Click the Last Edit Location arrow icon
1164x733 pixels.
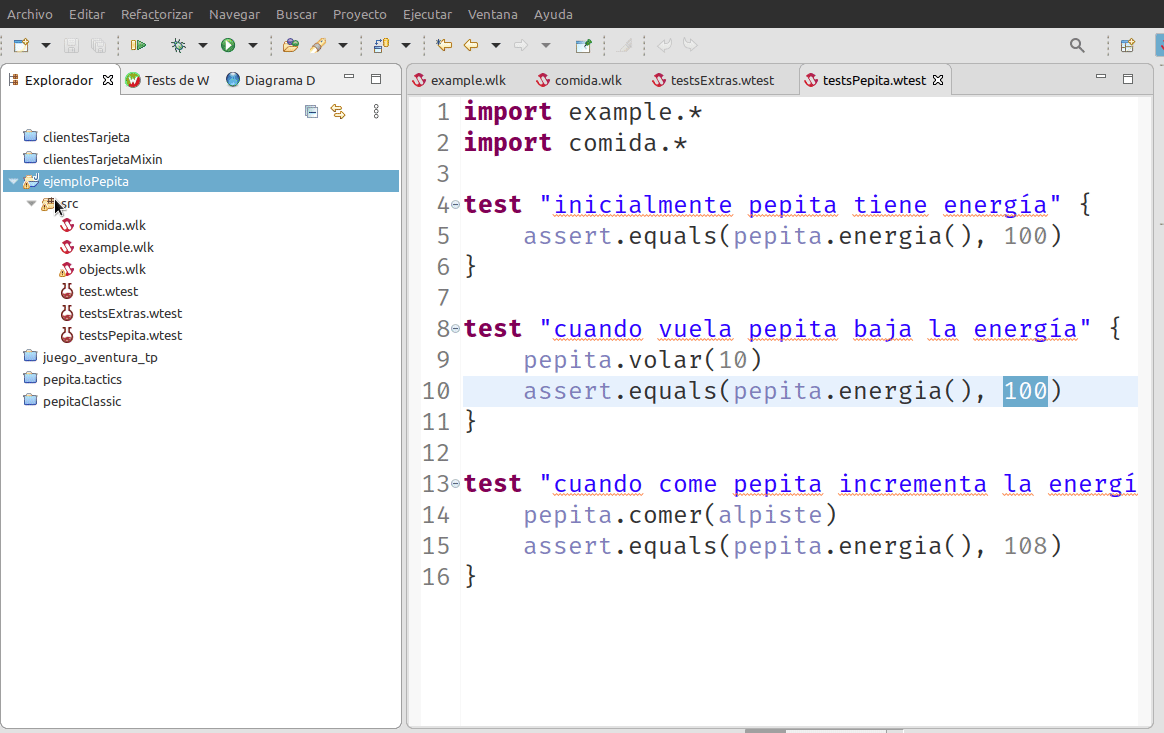click(x=444, y=45)
